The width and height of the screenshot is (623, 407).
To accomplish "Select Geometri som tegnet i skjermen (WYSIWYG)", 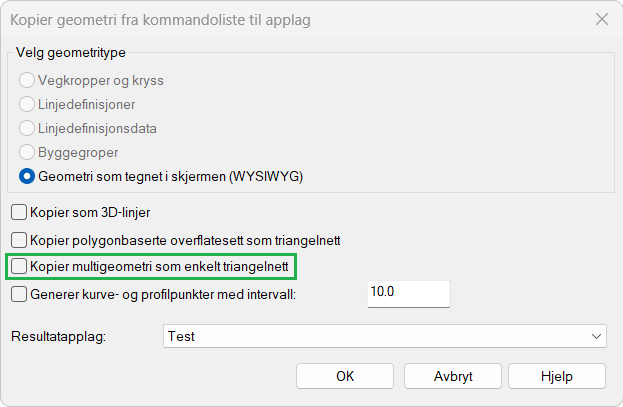I will (27, 176).
